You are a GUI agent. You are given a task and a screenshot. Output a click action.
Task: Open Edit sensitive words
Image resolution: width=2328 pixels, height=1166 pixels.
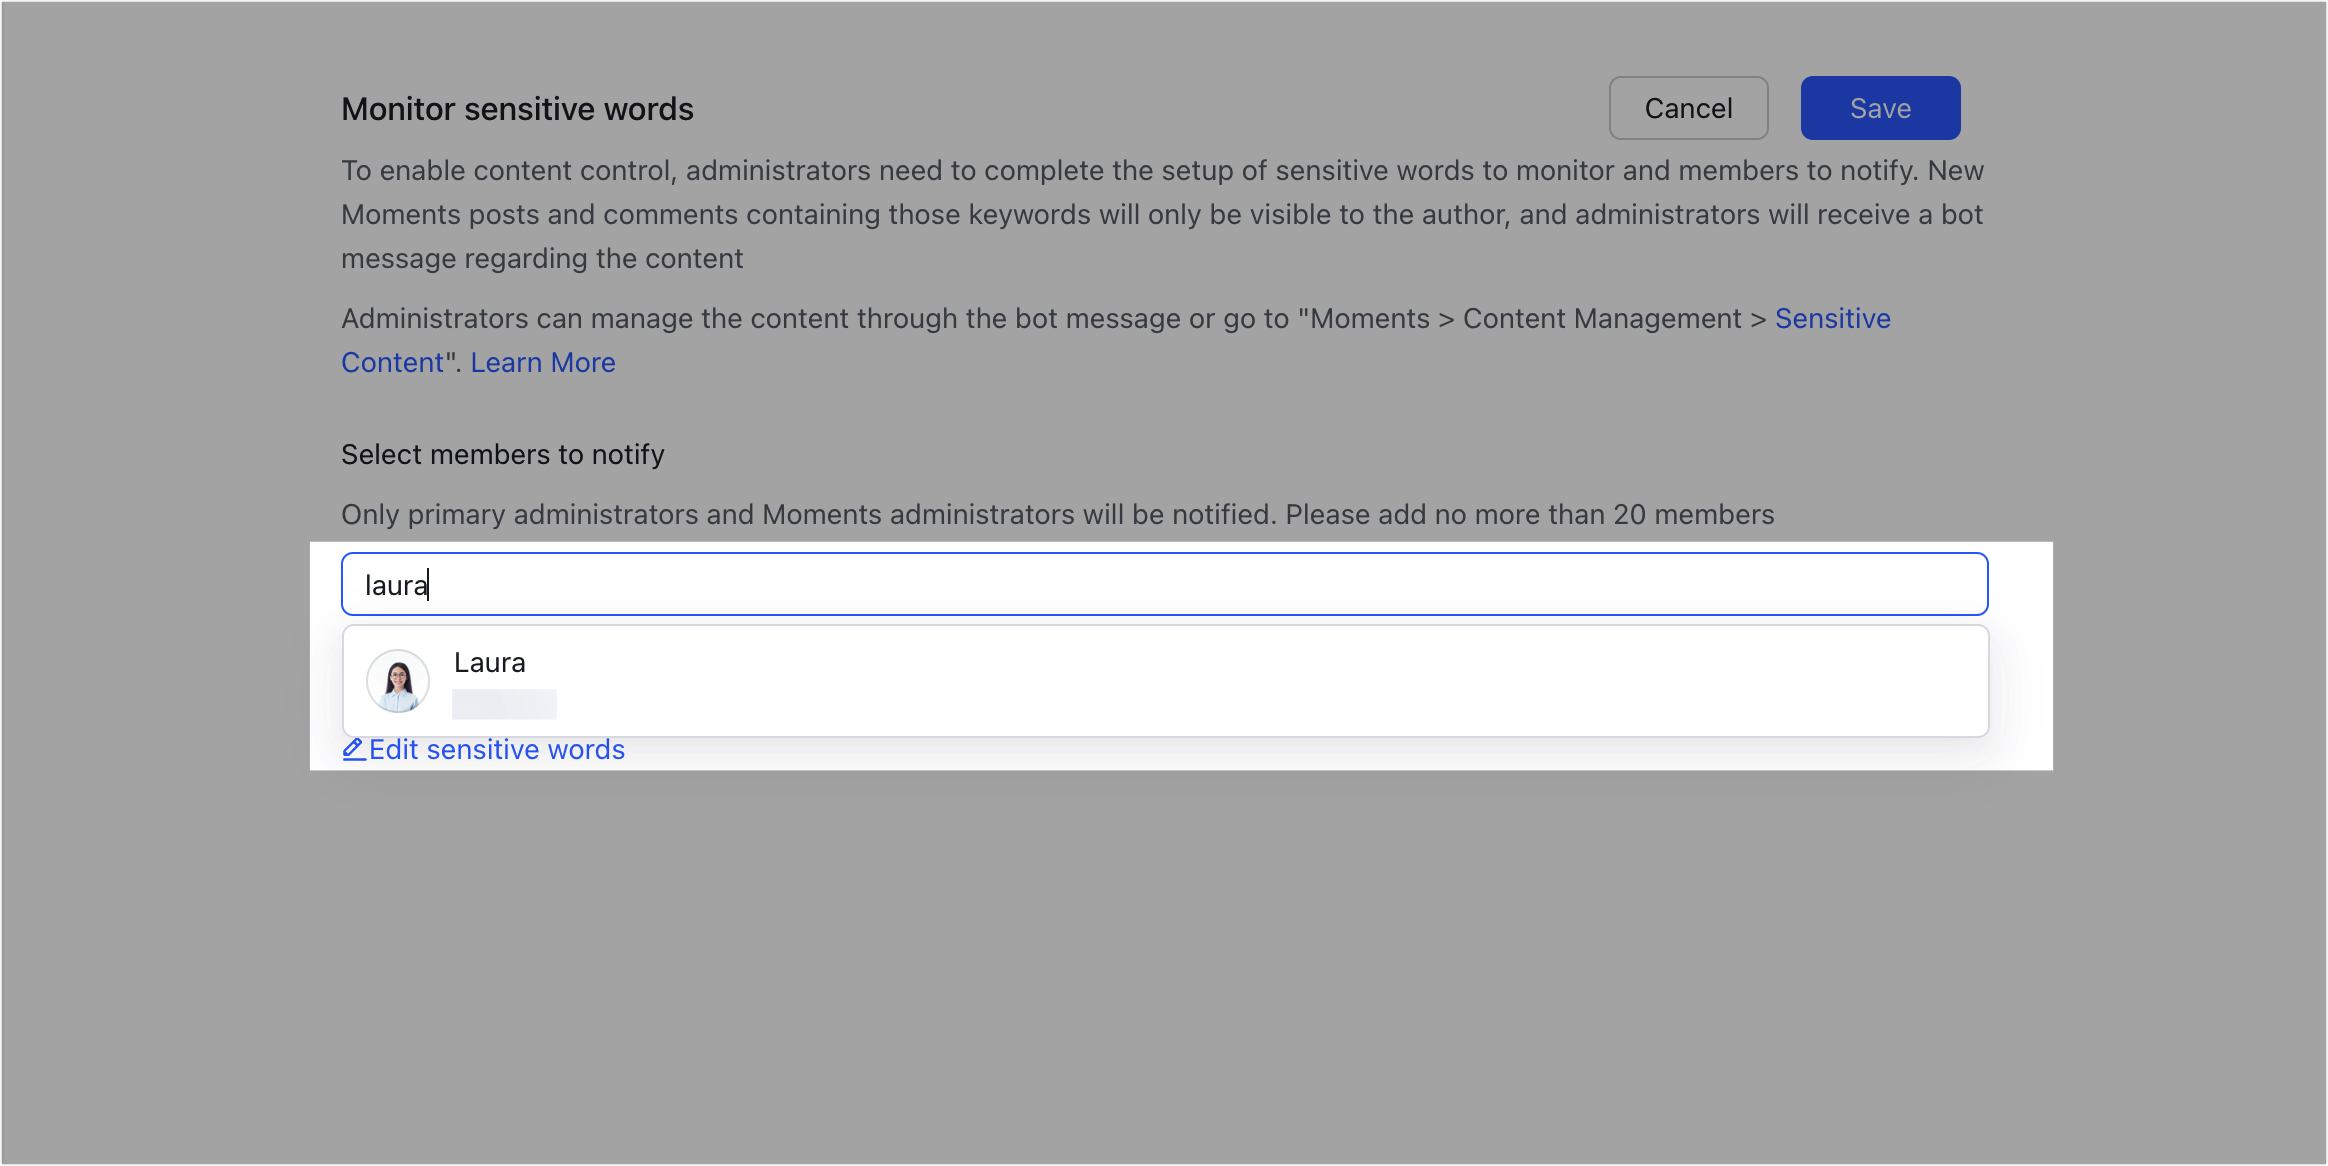pyautogui.click(x=496, y=749)
